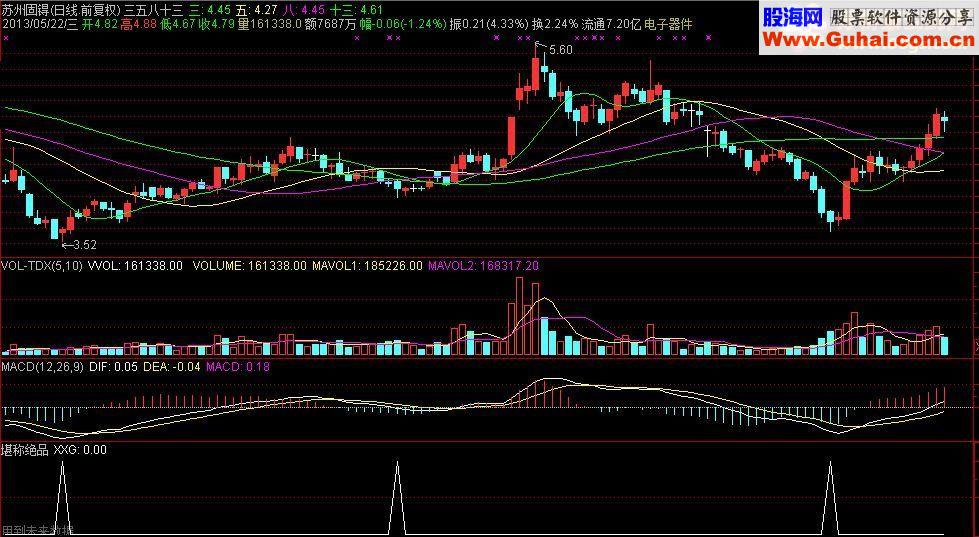Click the low price 低4.67
Image resolution: width=979 pixels, height=537 pixels.
(179, 25)
